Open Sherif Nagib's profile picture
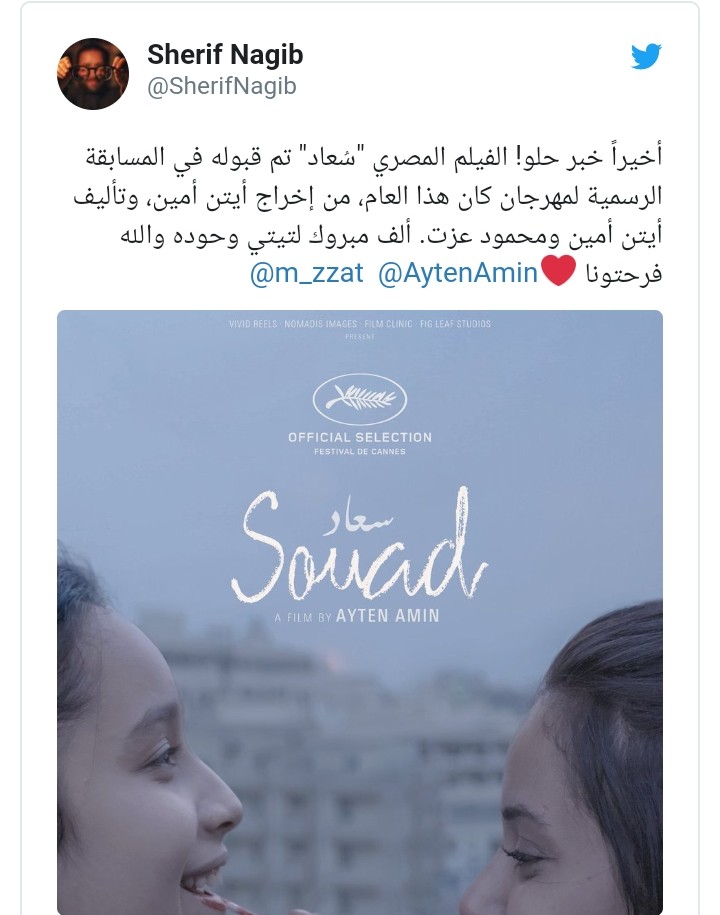 (93, 74)
